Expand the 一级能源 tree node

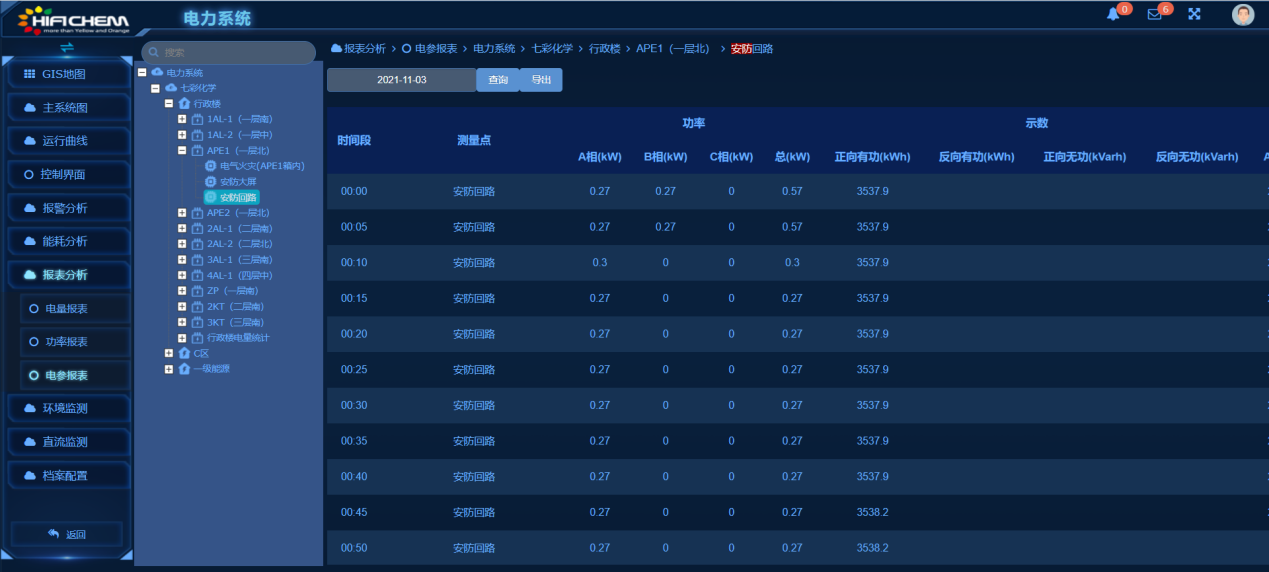[169, 369]
